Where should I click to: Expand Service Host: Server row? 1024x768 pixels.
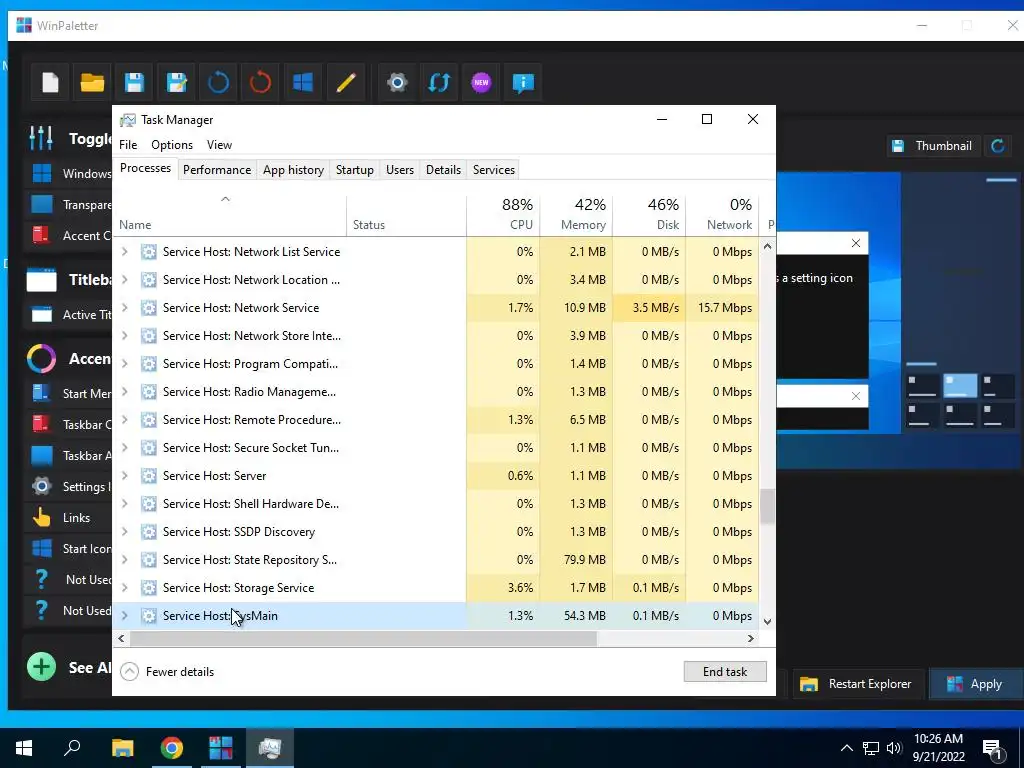point(125,475)
